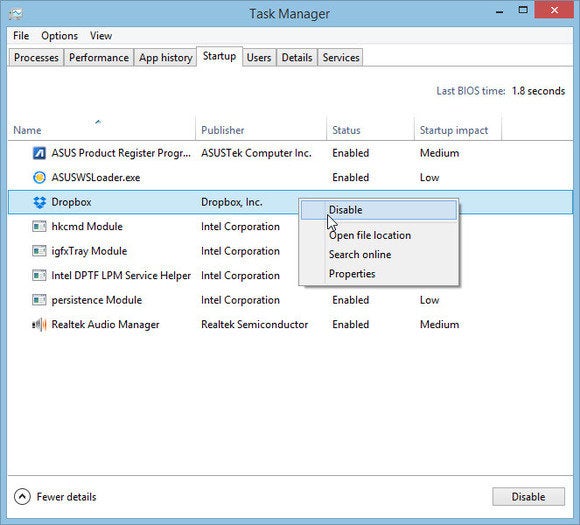Switch to the Users tab

(259, 58)
